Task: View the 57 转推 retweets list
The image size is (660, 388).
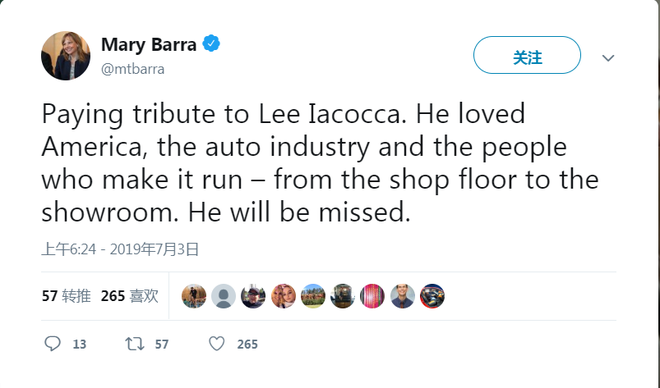Action: tap(66, 296)
